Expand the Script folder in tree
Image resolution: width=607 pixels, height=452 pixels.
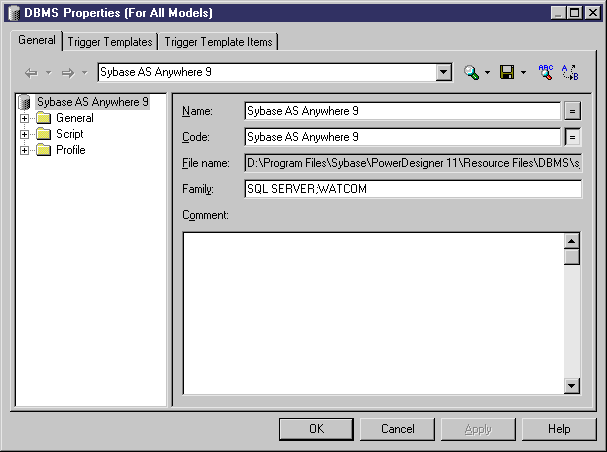24,134
